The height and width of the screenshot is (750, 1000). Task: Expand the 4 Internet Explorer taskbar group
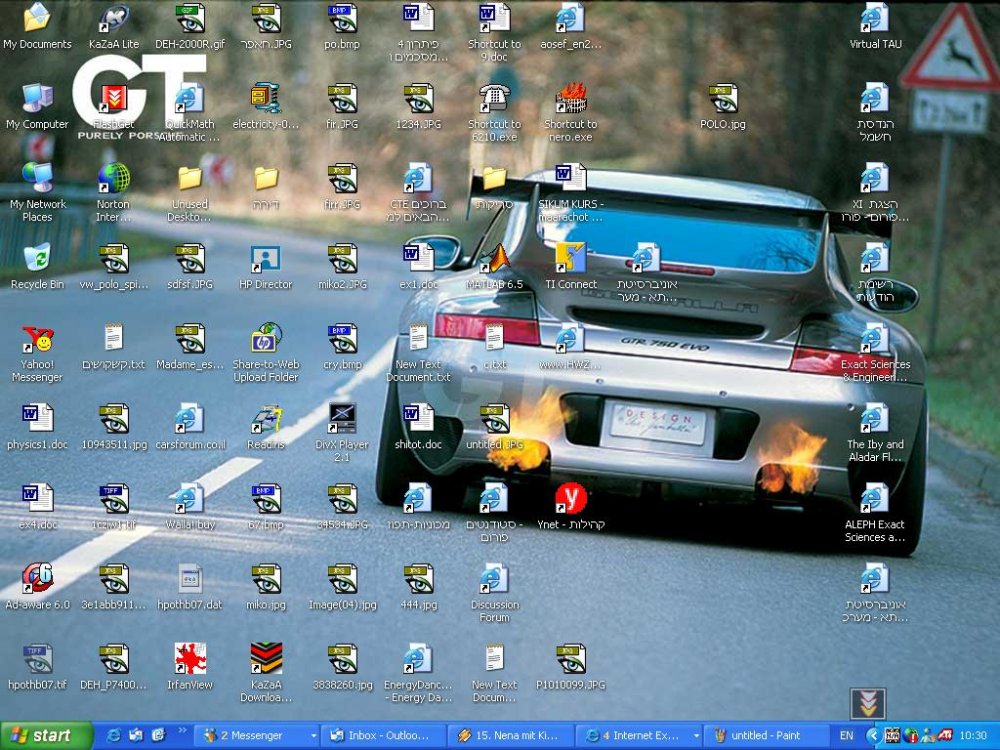coord(638,735)
